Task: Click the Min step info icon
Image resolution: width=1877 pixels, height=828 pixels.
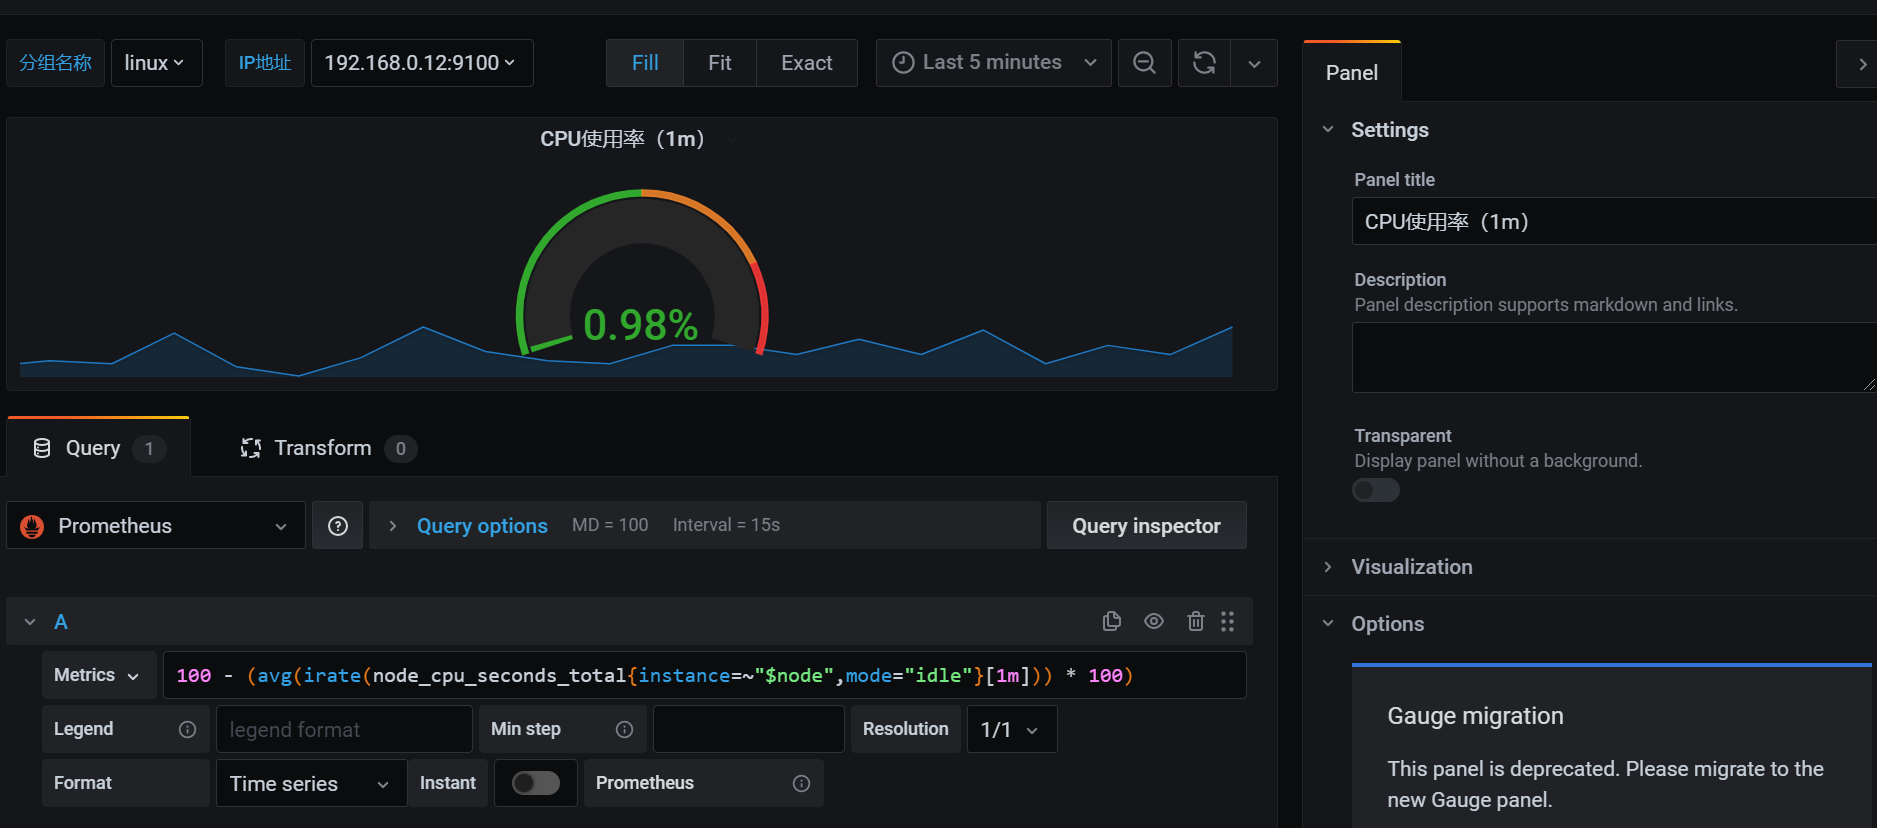Action: (624, 729)
